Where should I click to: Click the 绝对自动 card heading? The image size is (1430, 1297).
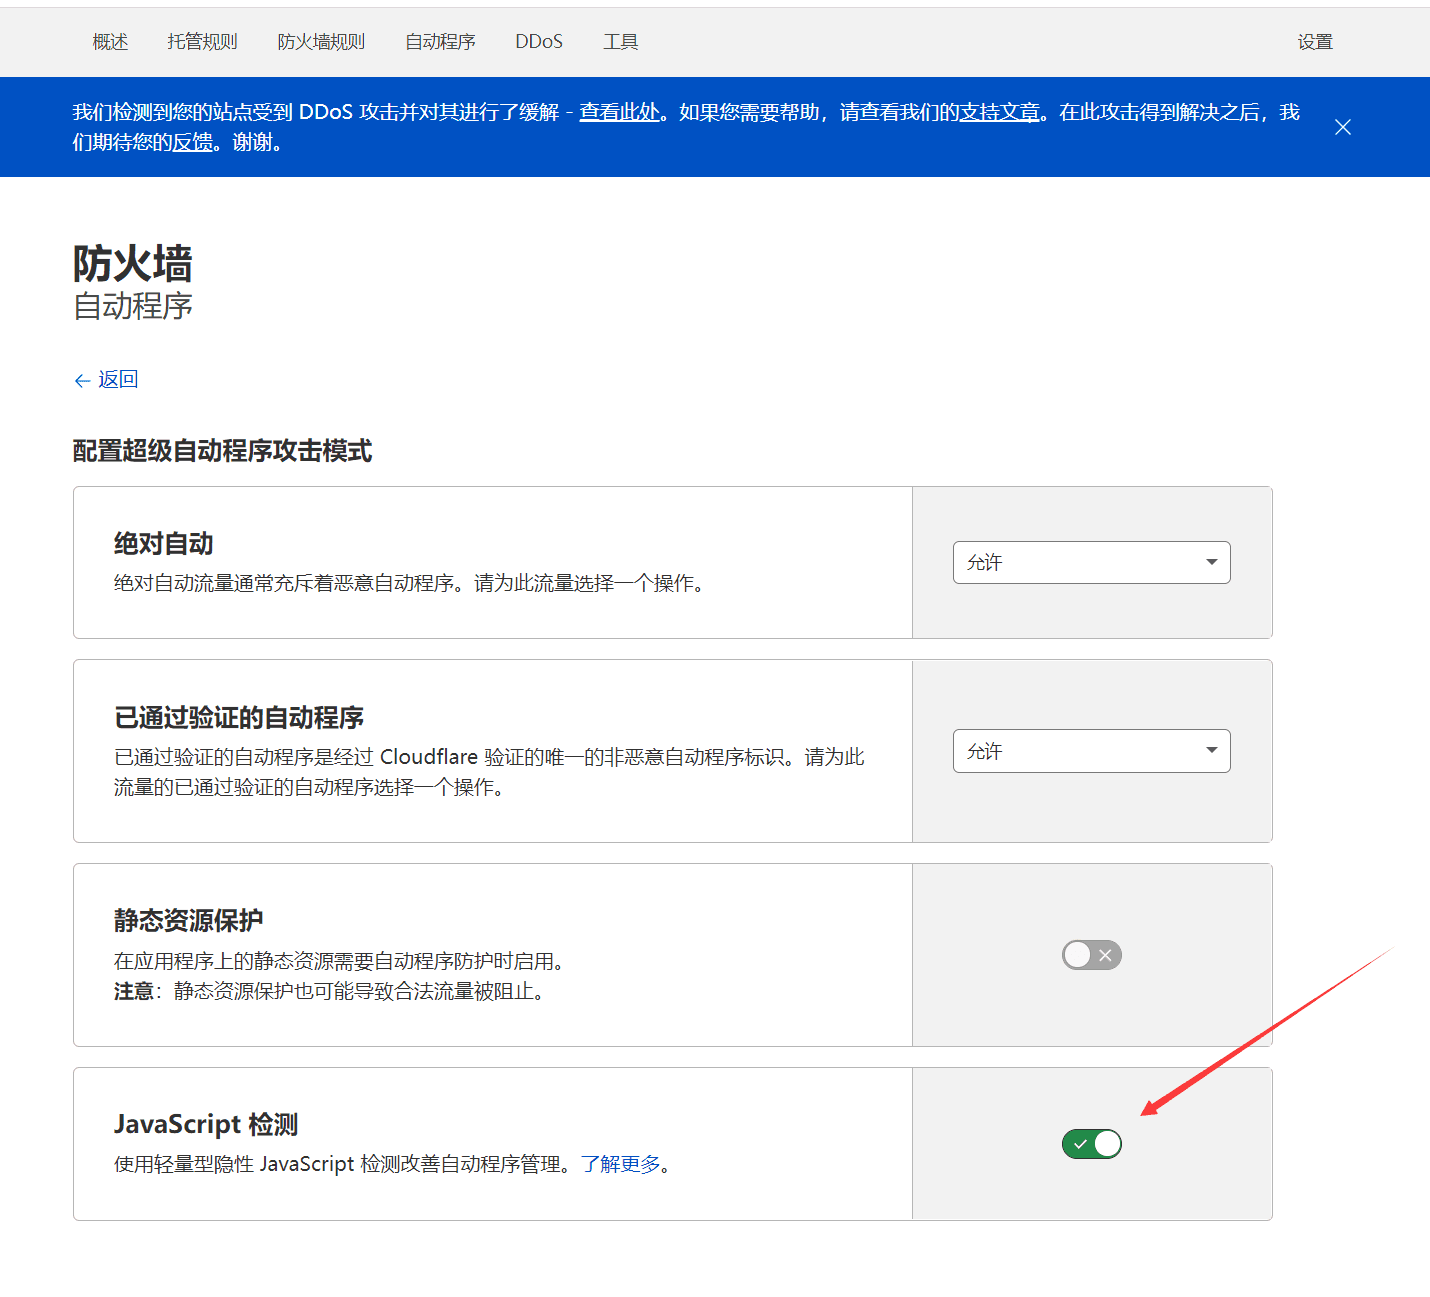pyautogui.click(x=164, y=544)
